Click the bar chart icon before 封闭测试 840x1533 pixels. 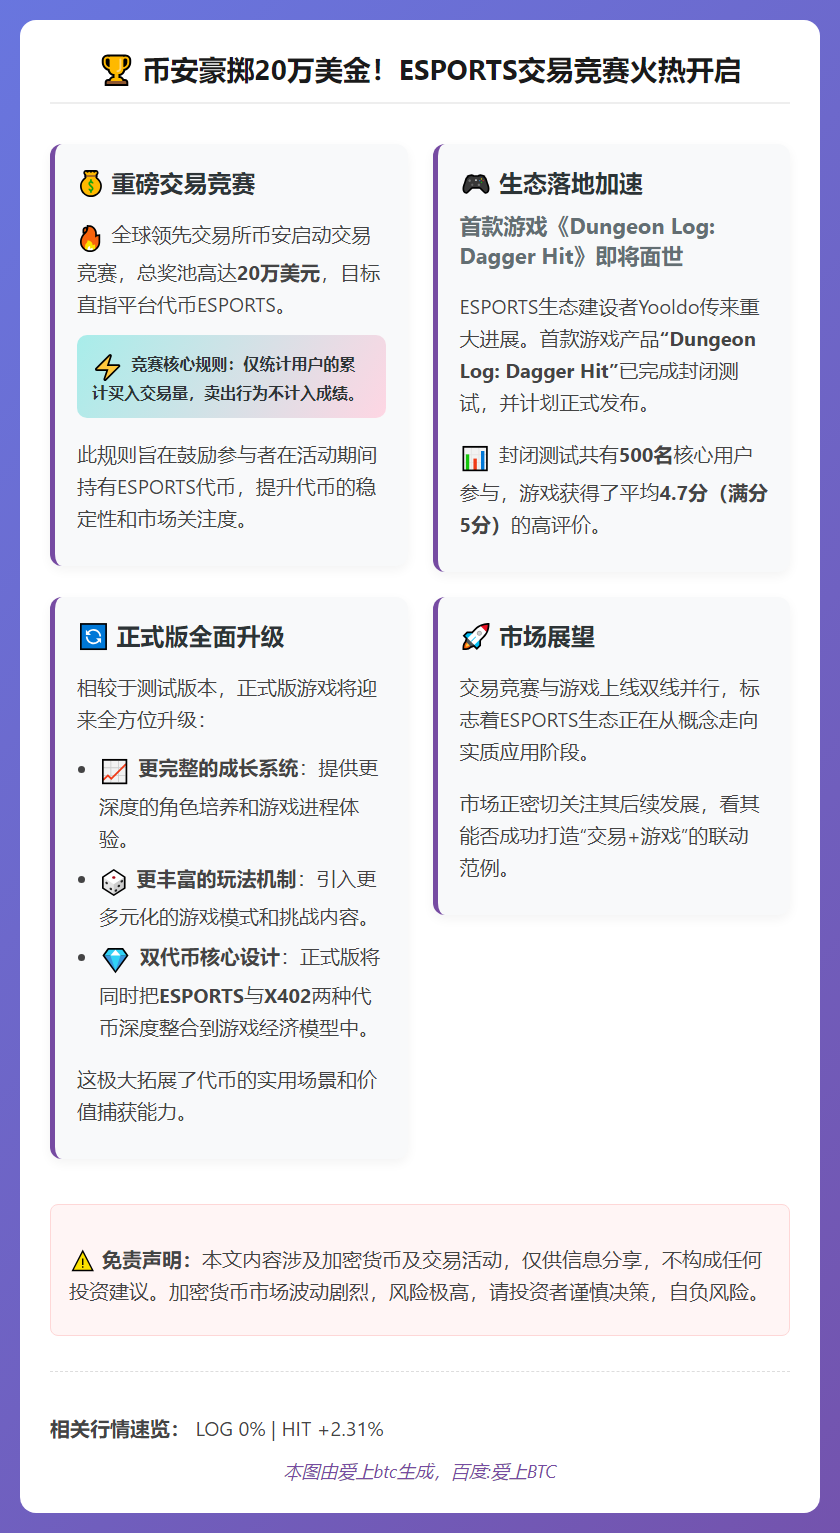click(474, 458)
